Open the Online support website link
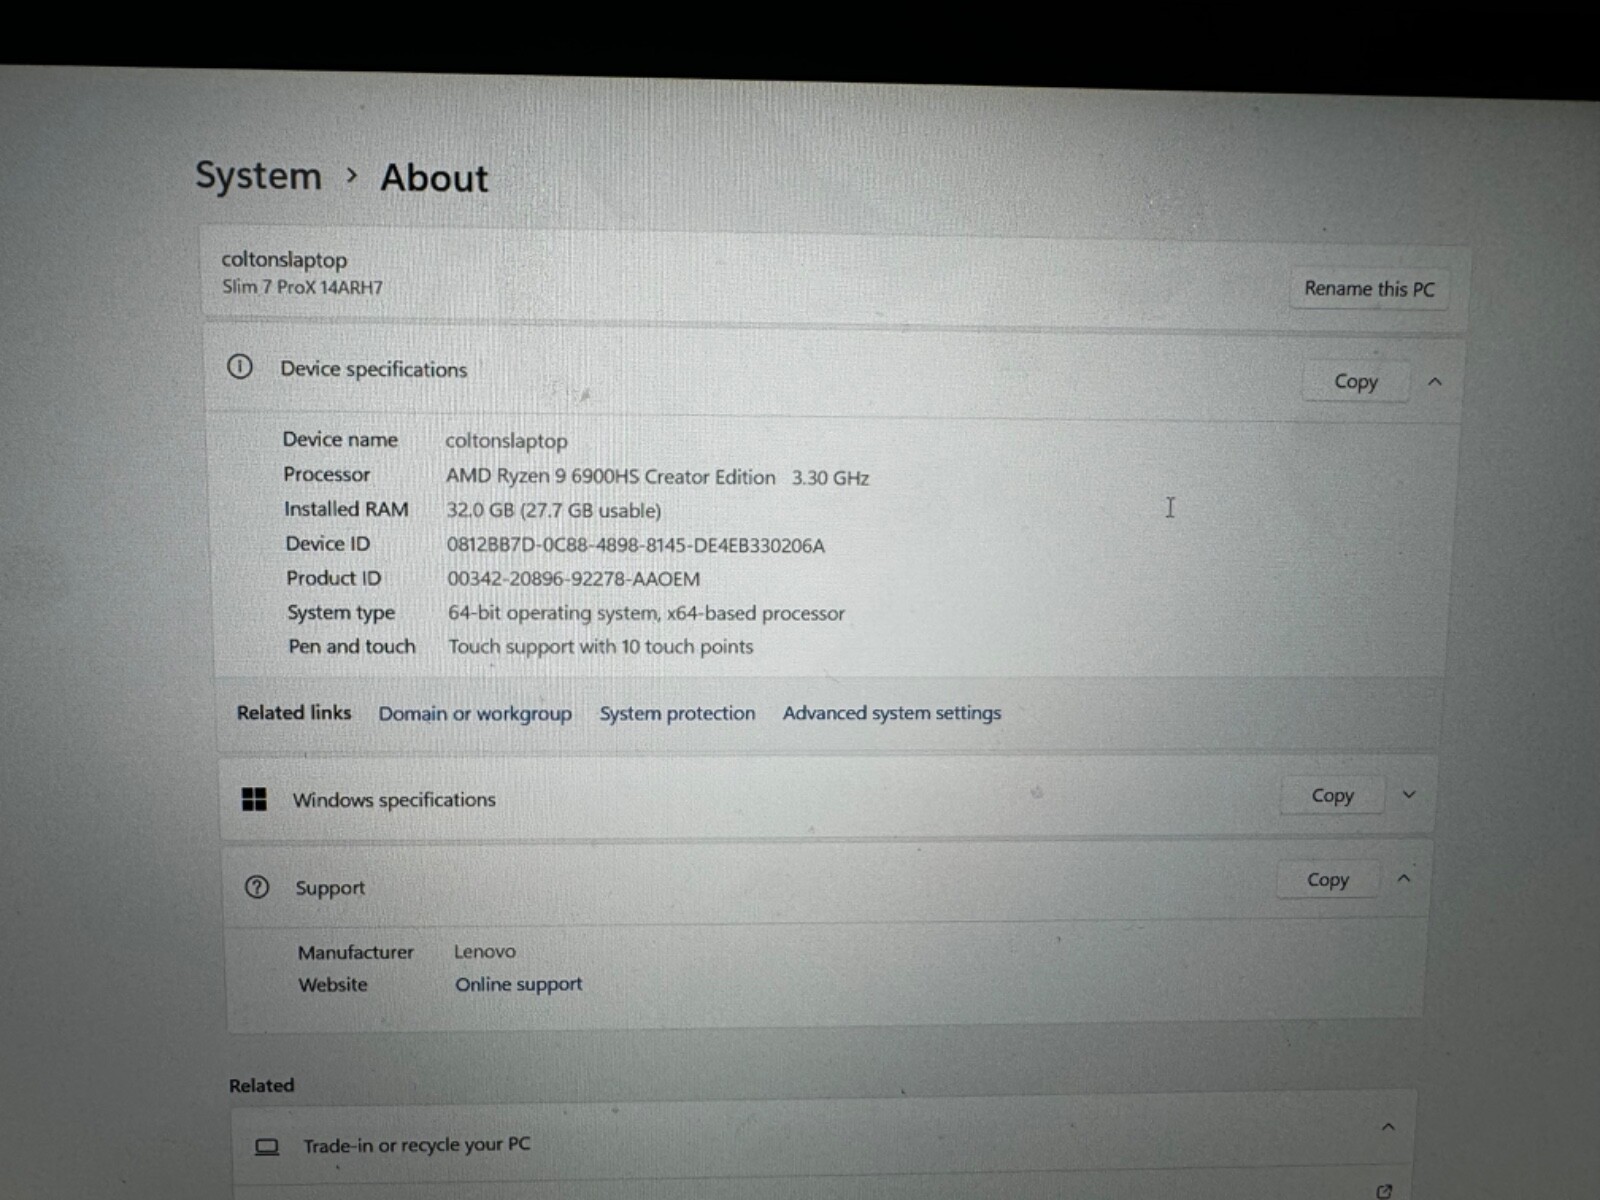This screenshot has width=1600, height=1200. (518, 984)
